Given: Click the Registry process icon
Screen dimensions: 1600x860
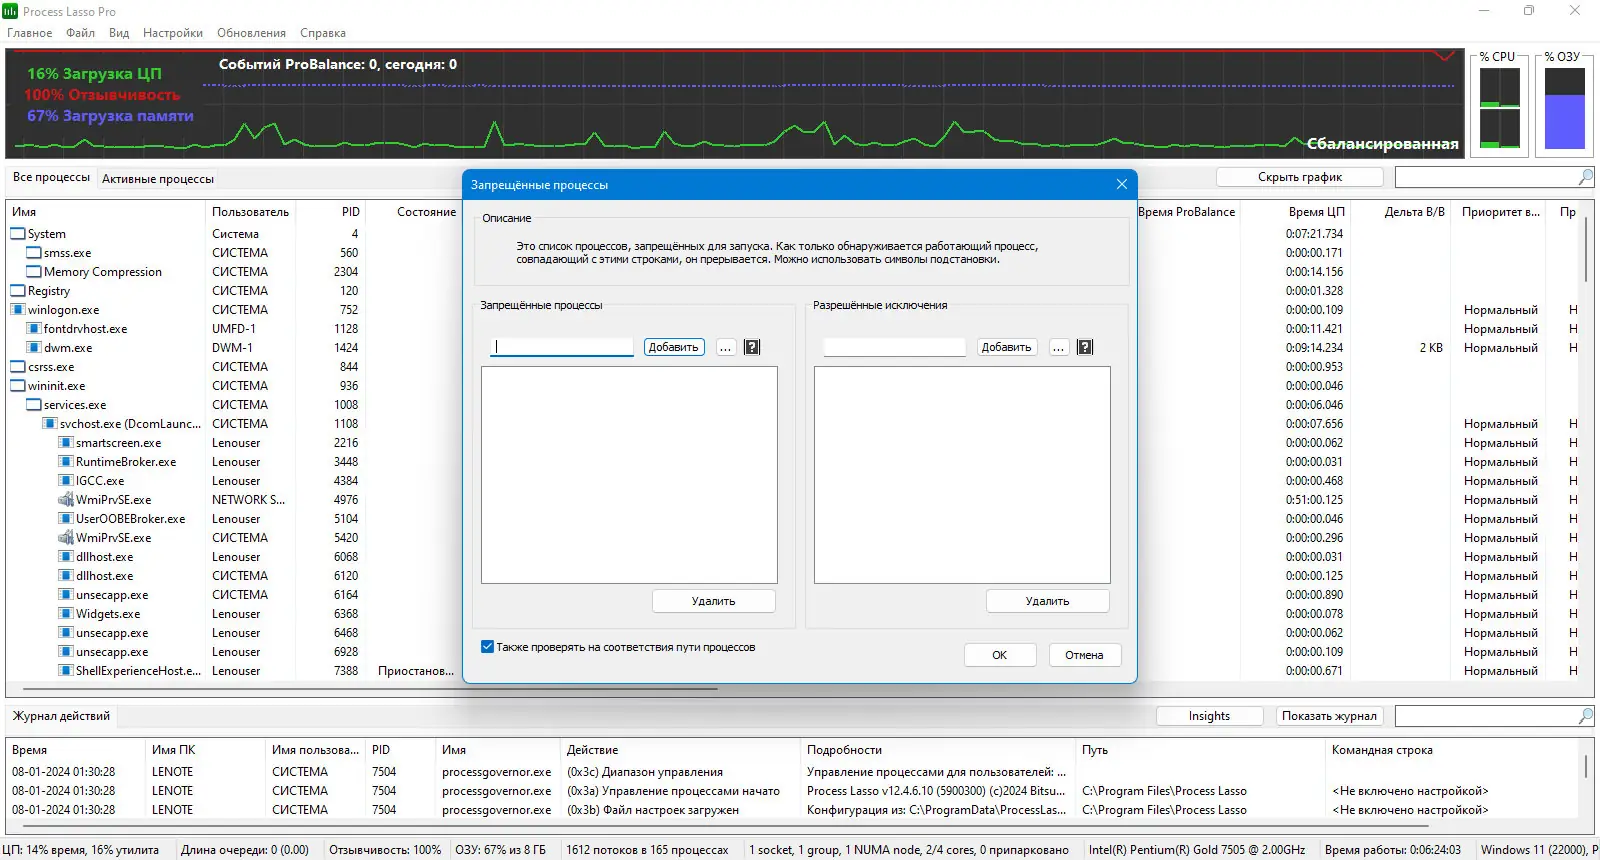Looking at the screenshot, I should click(x=18, y=291).
